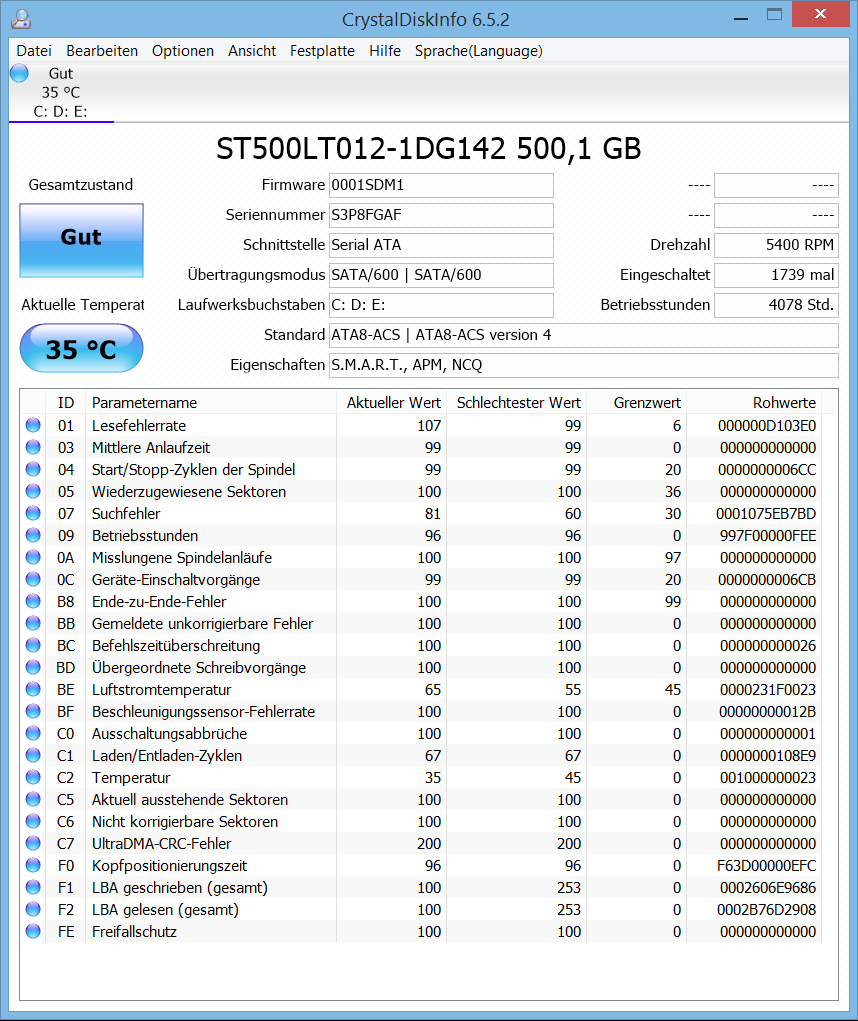Image resolution: width=858 pixels, height=1021 pixels.
Task: Click status orb of LBA geschrieben row
Action: tap(33, 887)
